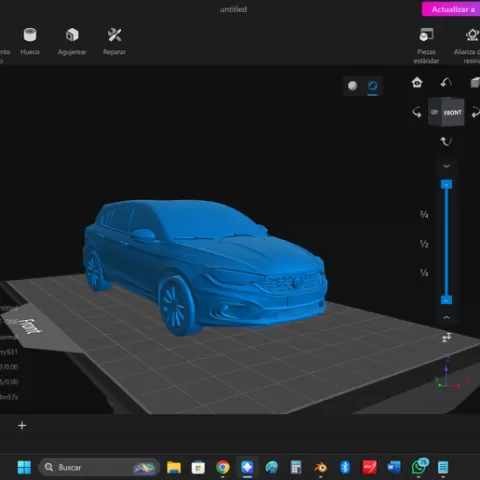
Task: Toggle the blue outline render mode
Action: click(373, 86)
